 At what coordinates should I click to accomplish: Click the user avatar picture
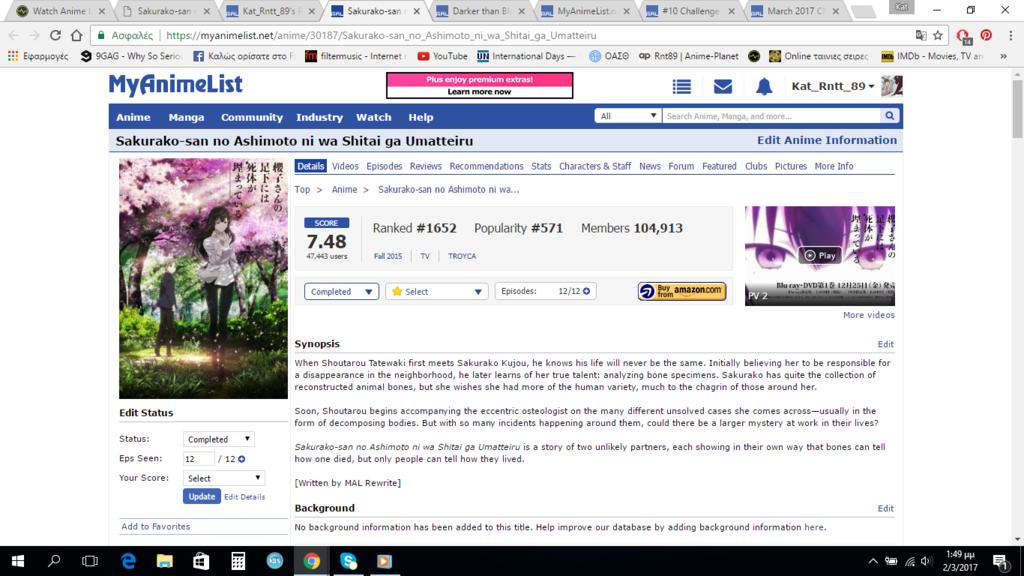pos(891,86)
